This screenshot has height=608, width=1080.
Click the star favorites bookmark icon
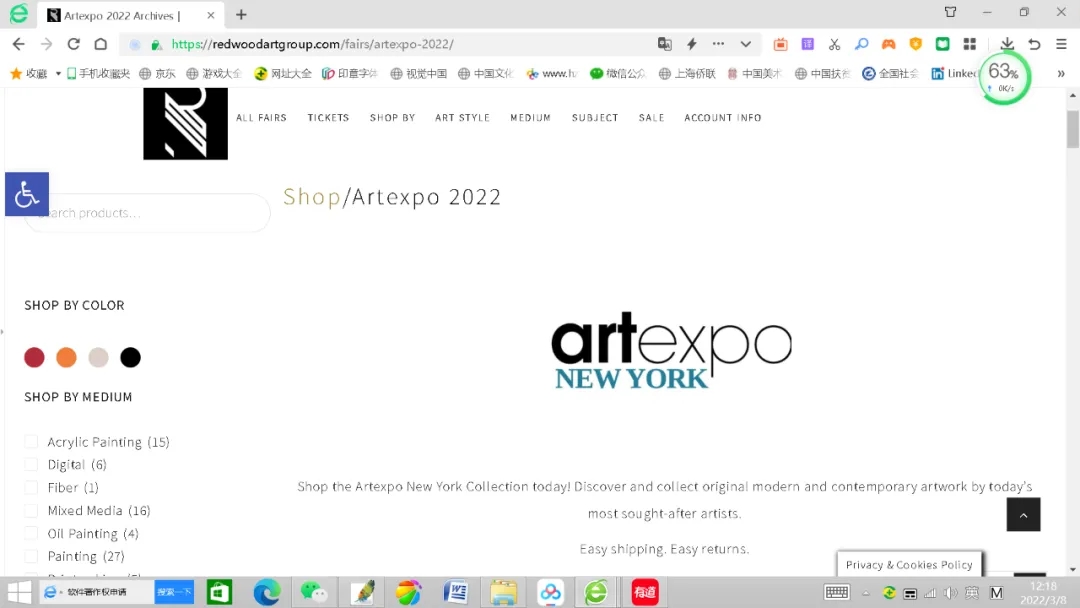(17, 73)
